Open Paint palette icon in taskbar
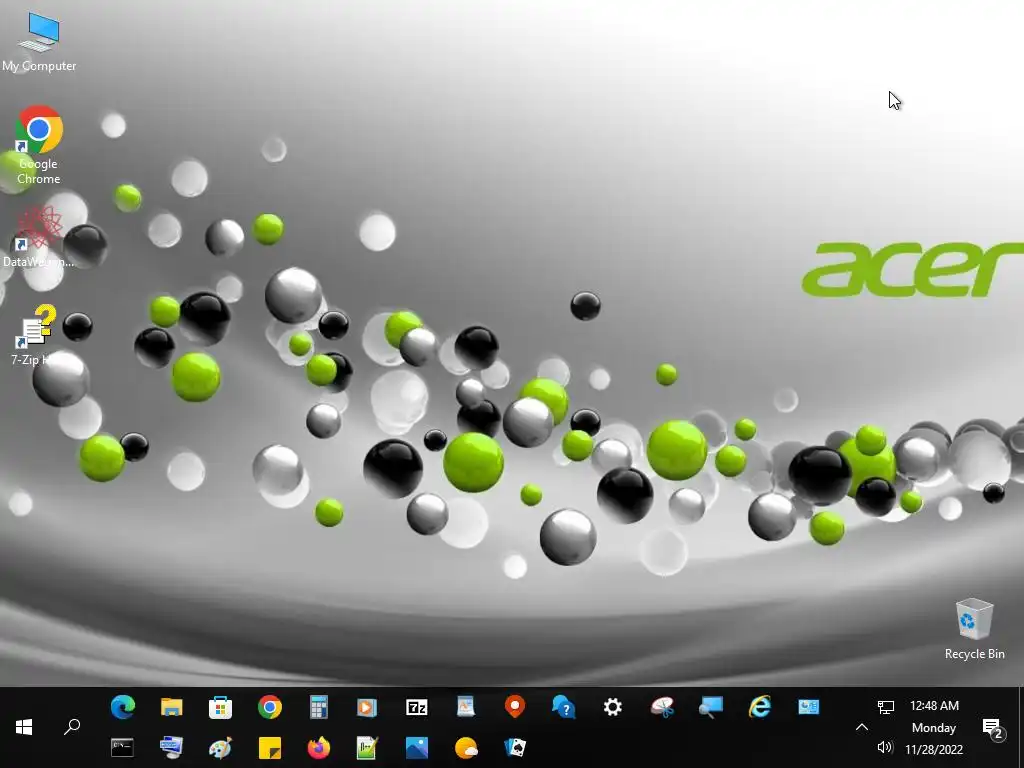The height and width of the screenshot is (768, 1024). click(x=220, y=748)
